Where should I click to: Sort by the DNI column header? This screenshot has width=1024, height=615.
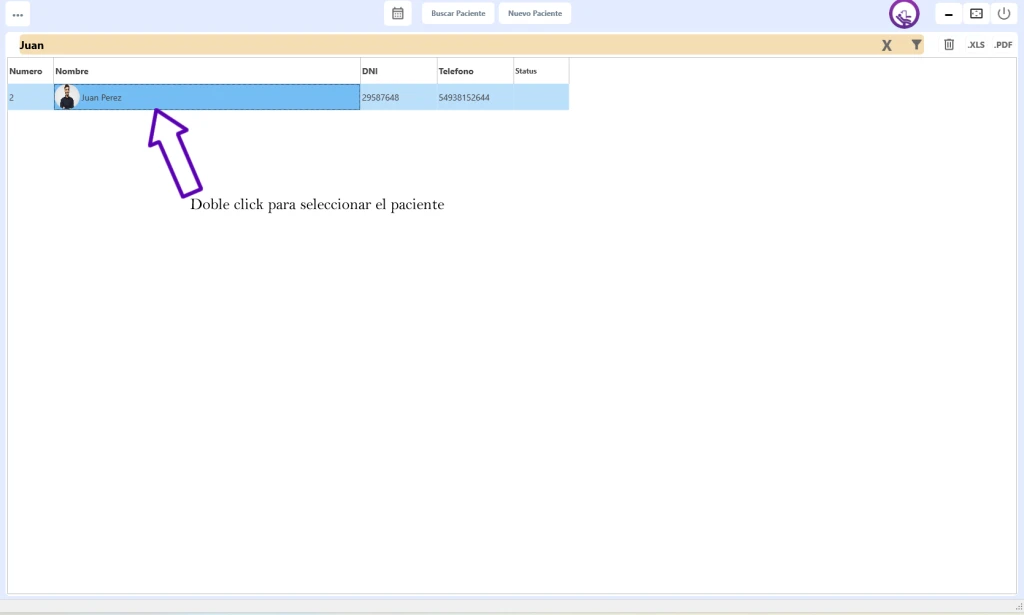coord(398,71)
